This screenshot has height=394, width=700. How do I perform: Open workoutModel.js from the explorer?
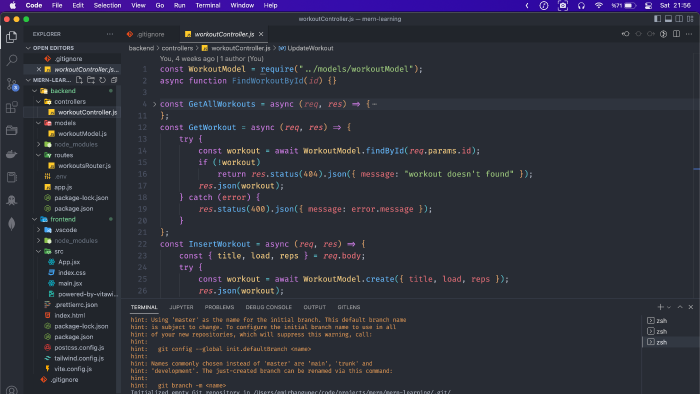(x=82, y=133)
